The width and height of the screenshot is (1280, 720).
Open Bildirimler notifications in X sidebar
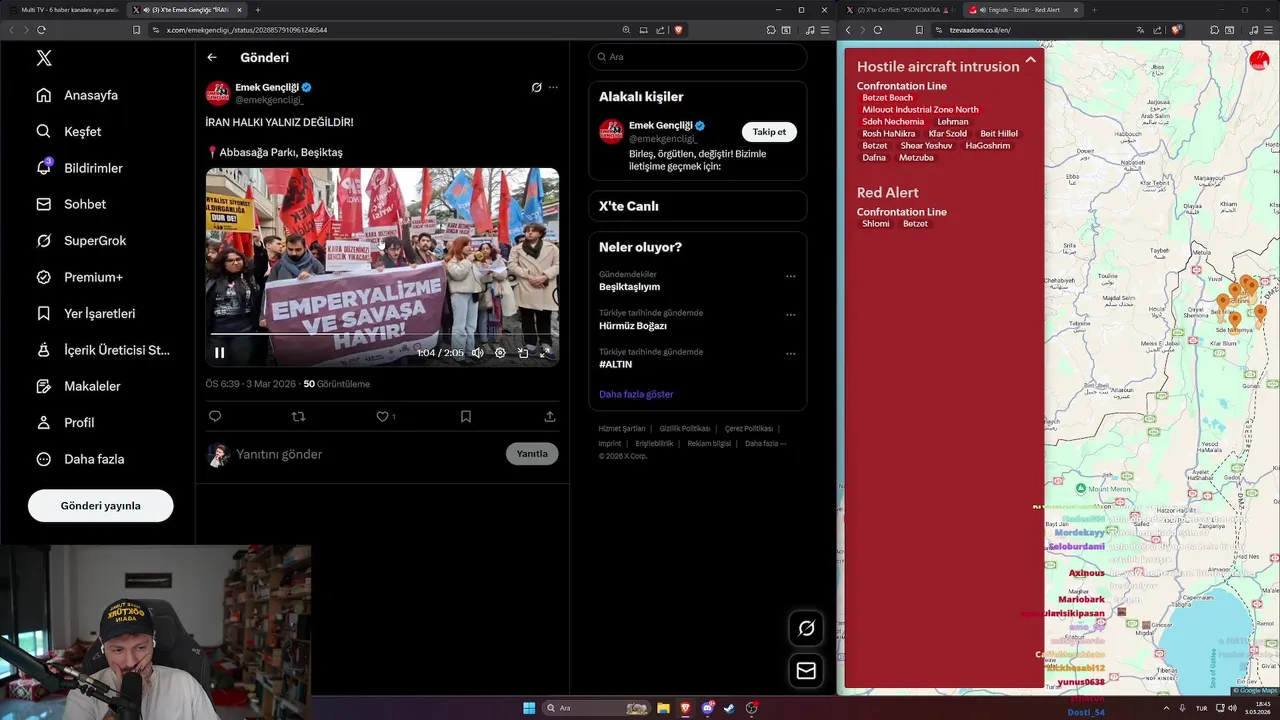point(80,168)
